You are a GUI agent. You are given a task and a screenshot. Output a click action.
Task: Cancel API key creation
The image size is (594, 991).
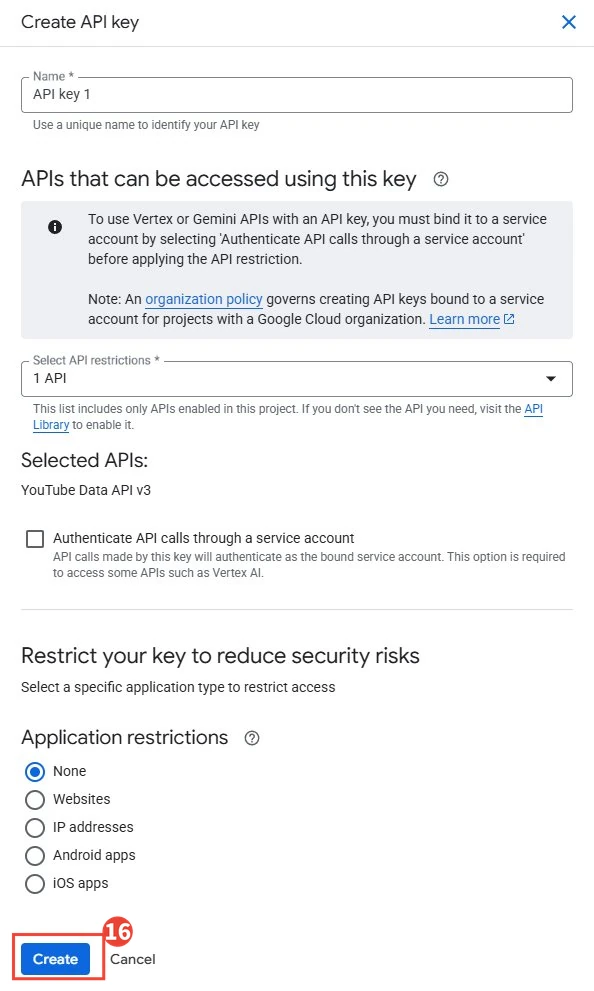pyautogui.click(x=133, y=959)
